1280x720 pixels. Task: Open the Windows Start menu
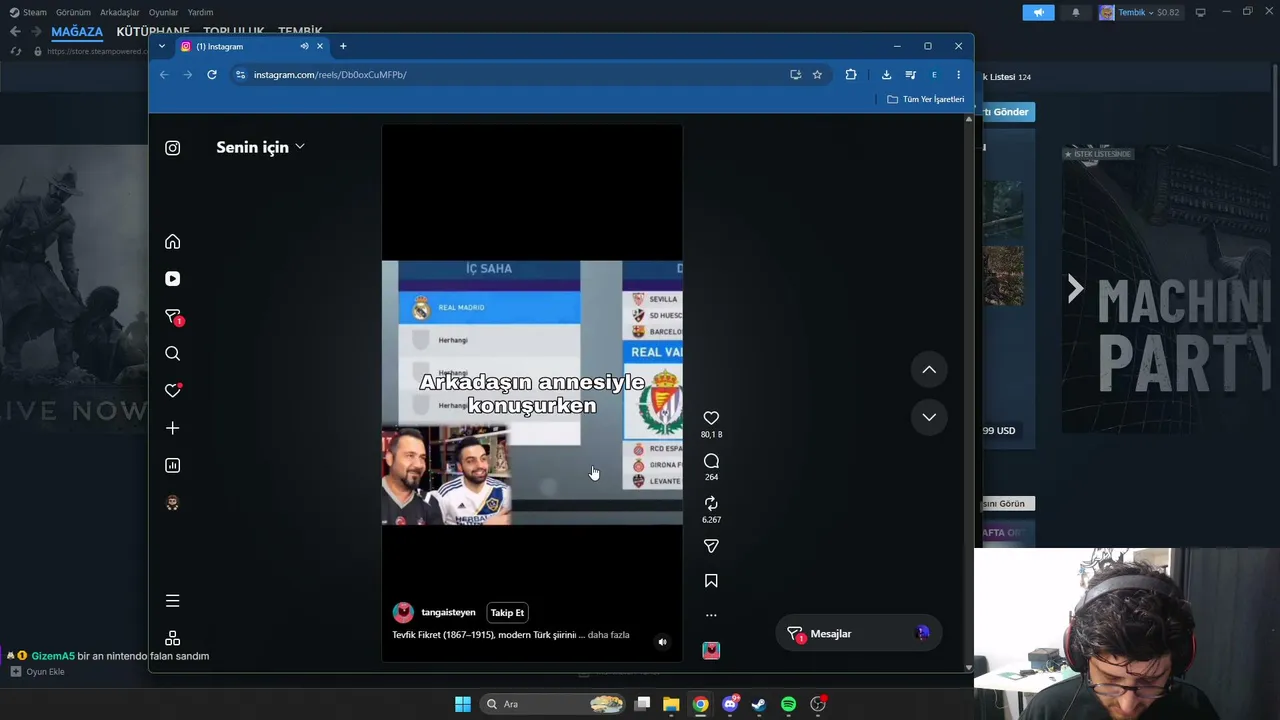pyautogui.click(x=463, y=704)
